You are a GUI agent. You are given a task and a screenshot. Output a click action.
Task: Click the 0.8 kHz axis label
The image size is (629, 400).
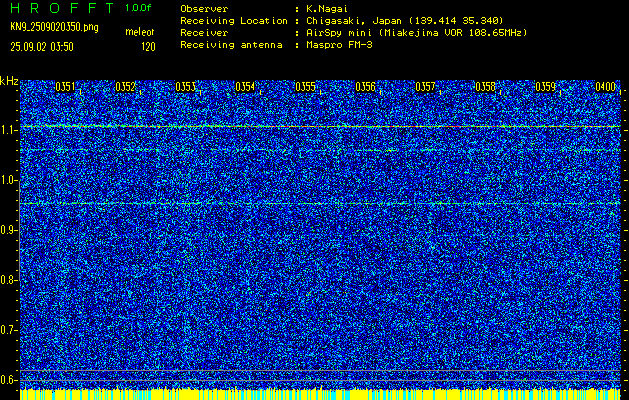[x=8, y=280]
